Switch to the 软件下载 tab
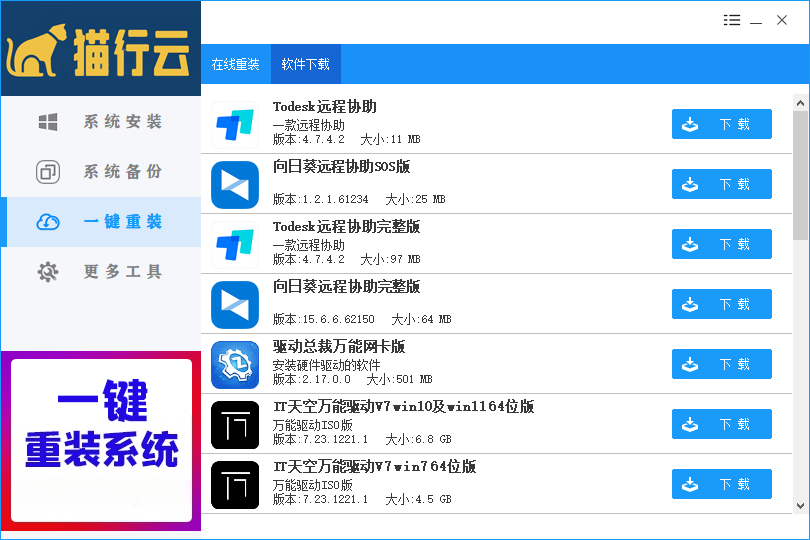 click(x=305, y=64)
